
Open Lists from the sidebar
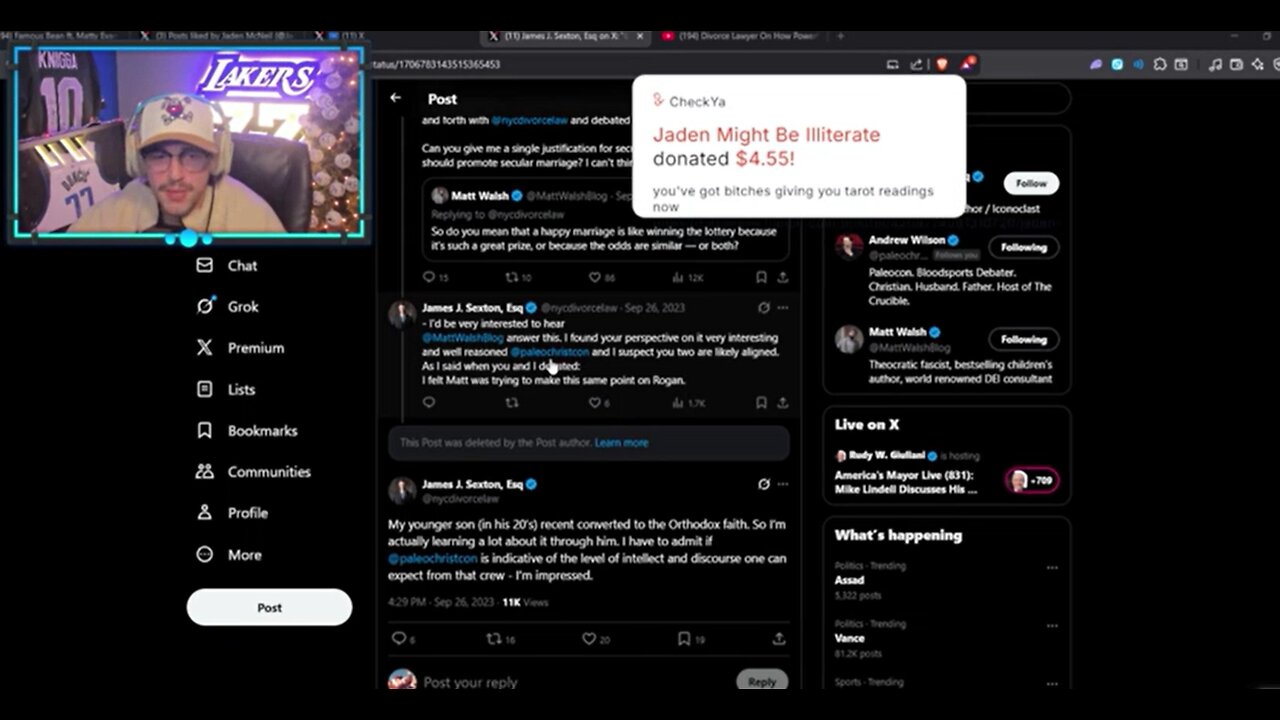point(226,389)
